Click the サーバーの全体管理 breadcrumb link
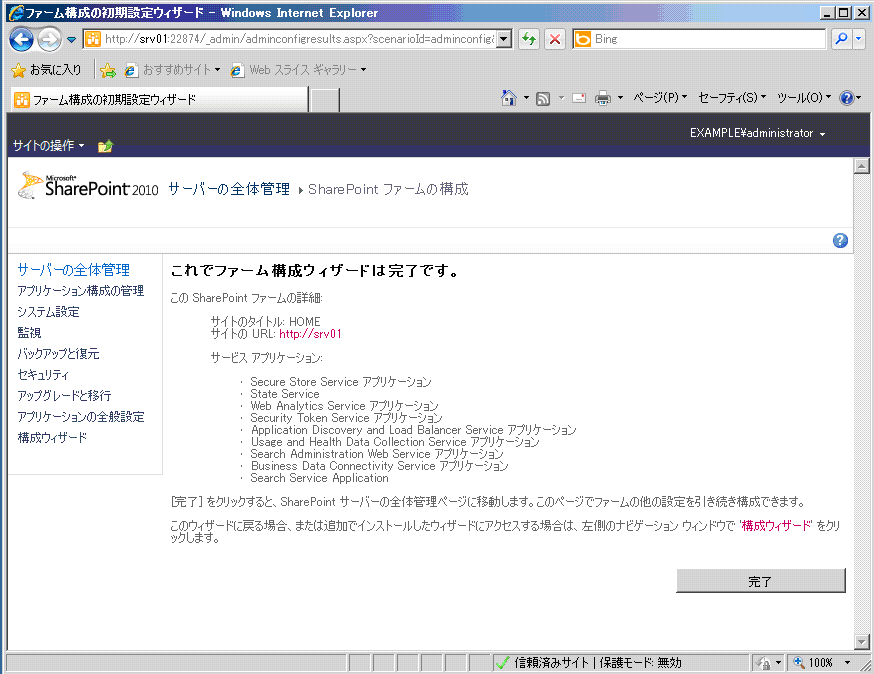 tap(229, 189)
